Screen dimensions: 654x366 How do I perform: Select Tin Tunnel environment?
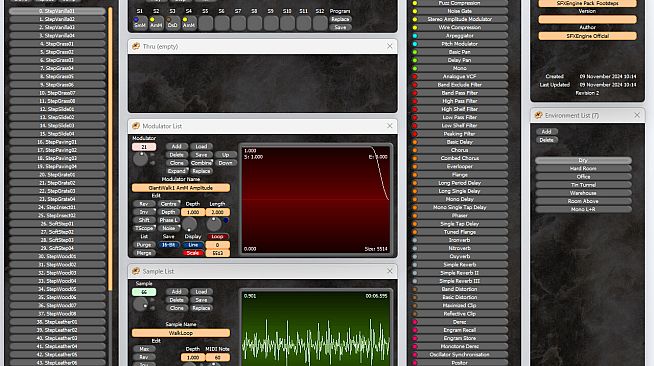click(583, 185)
